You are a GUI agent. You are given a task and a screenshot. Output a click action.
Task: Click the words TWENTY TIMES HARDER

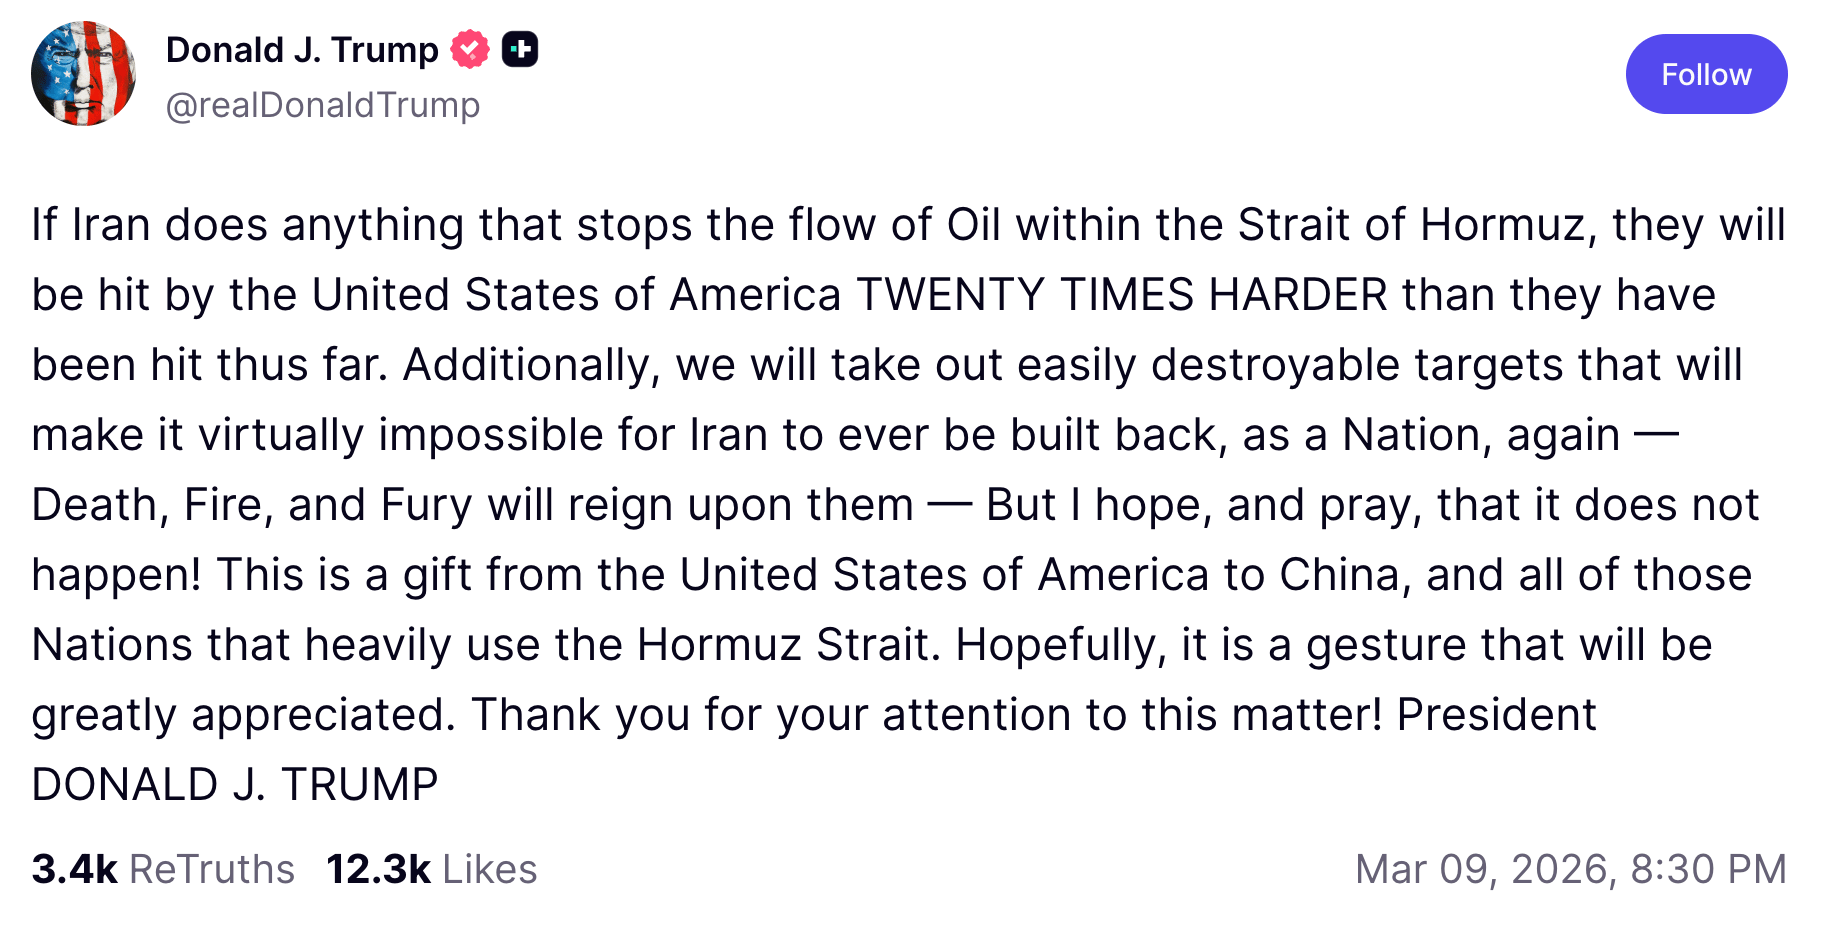click(1122, 295)
